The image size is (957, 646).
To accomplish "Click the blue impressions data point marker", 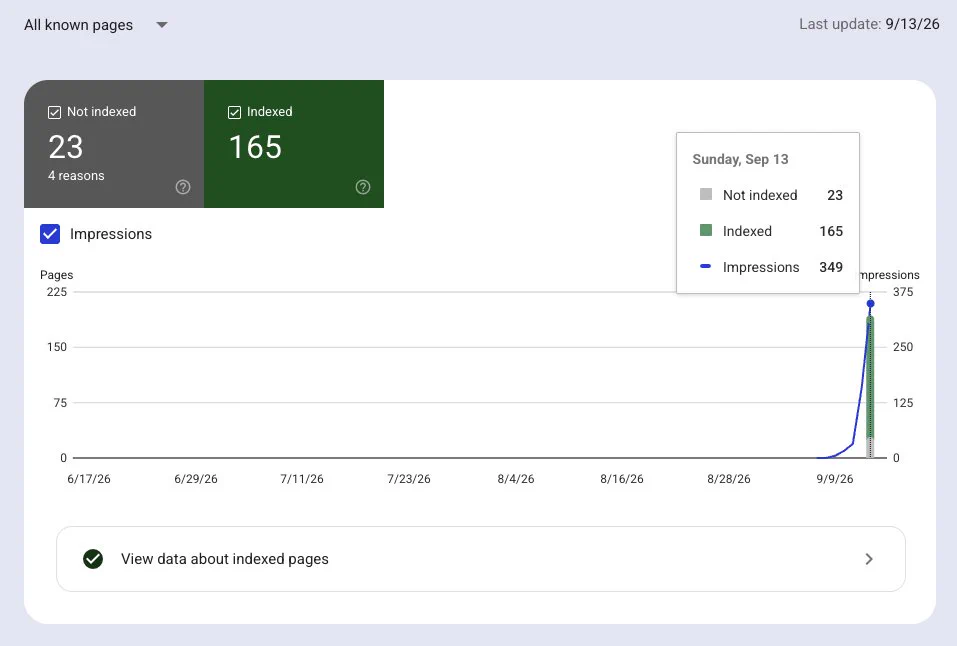I will (870, 303).
